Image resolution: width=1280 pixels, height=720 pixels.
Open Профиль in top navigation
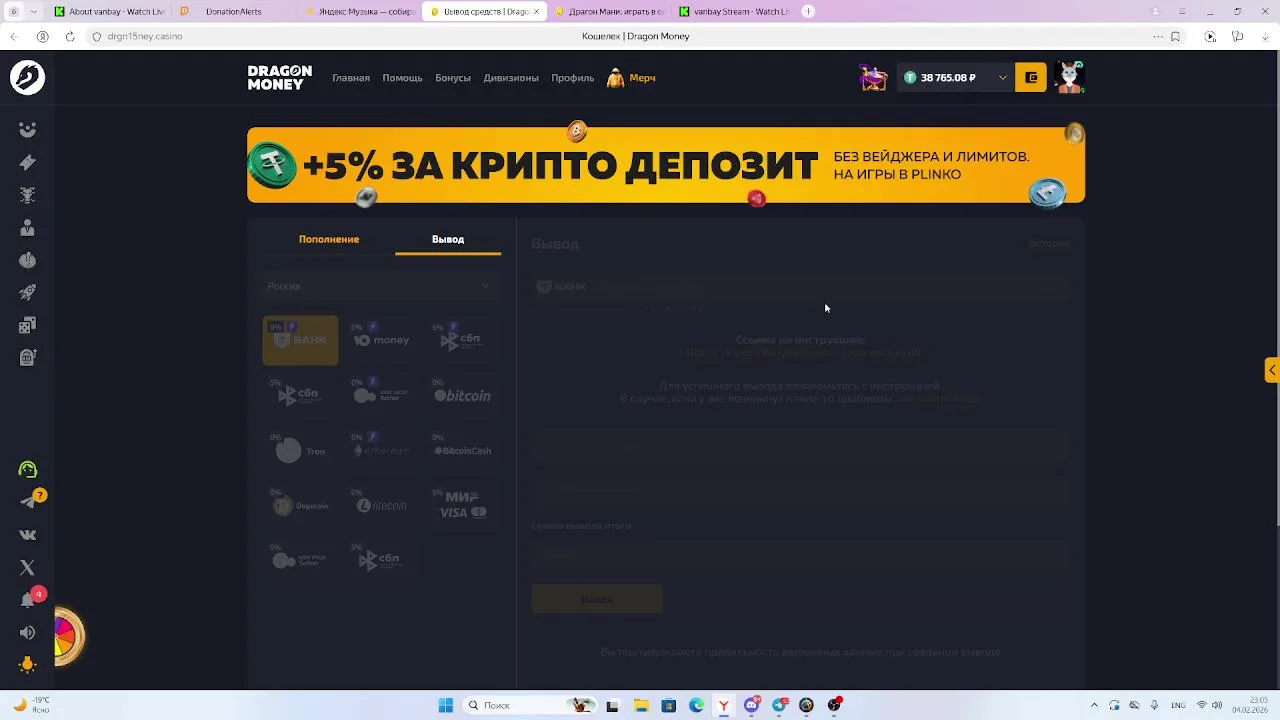[x=573, y=78]
